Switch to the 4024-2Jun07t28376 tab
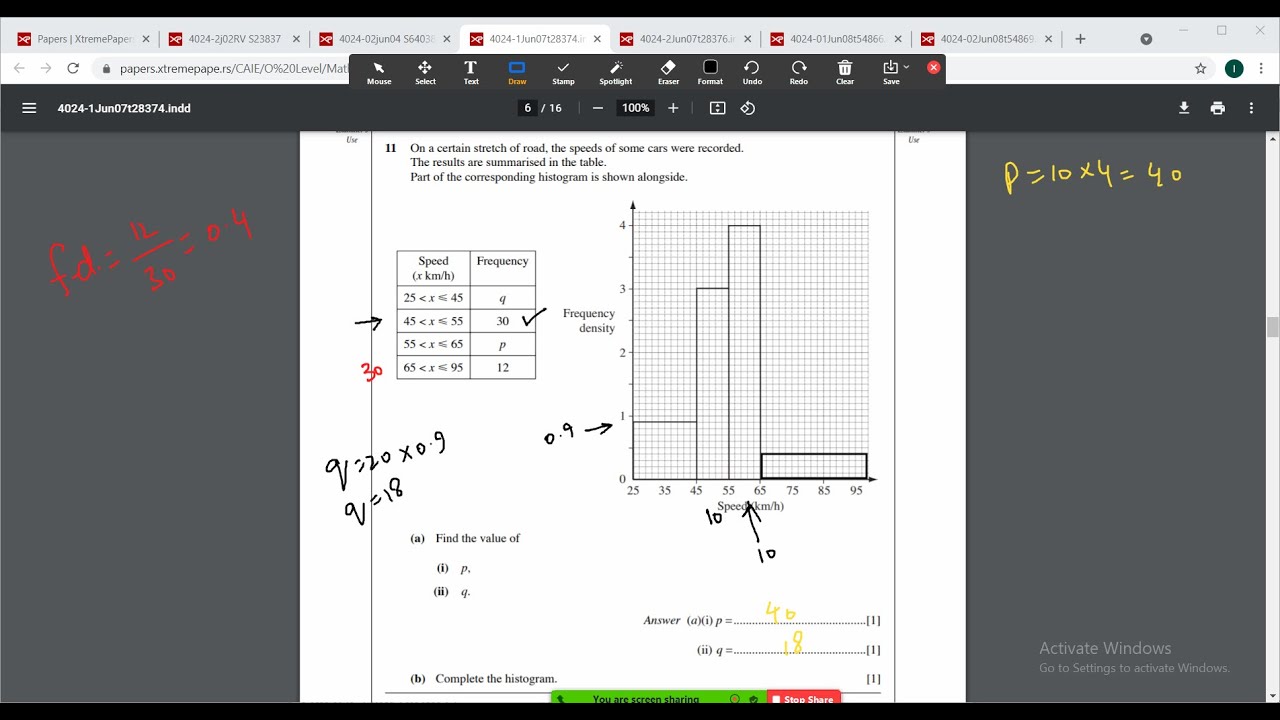The height and width of the screenshot is (720, 1280). [686, 39]
